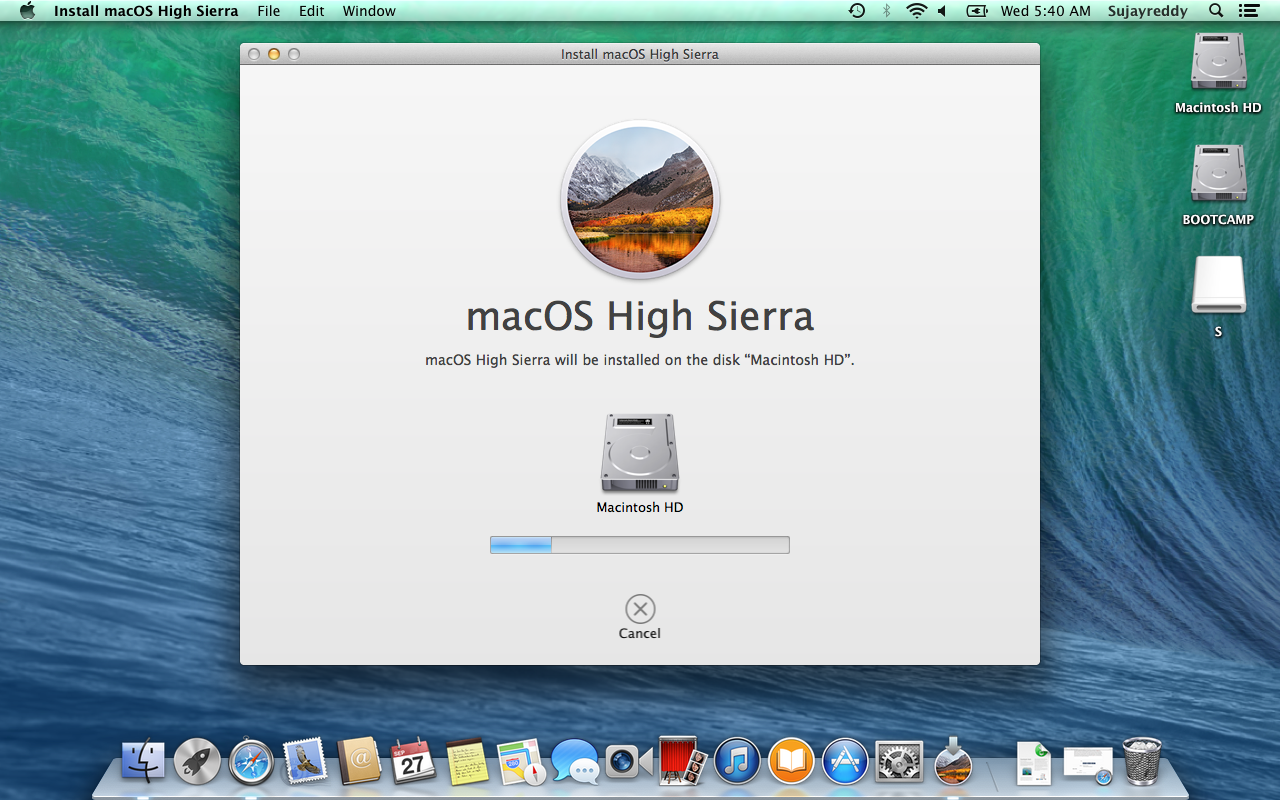Open the Apple menu
This screenshot has width=1280, height=800.
(27, 11)
